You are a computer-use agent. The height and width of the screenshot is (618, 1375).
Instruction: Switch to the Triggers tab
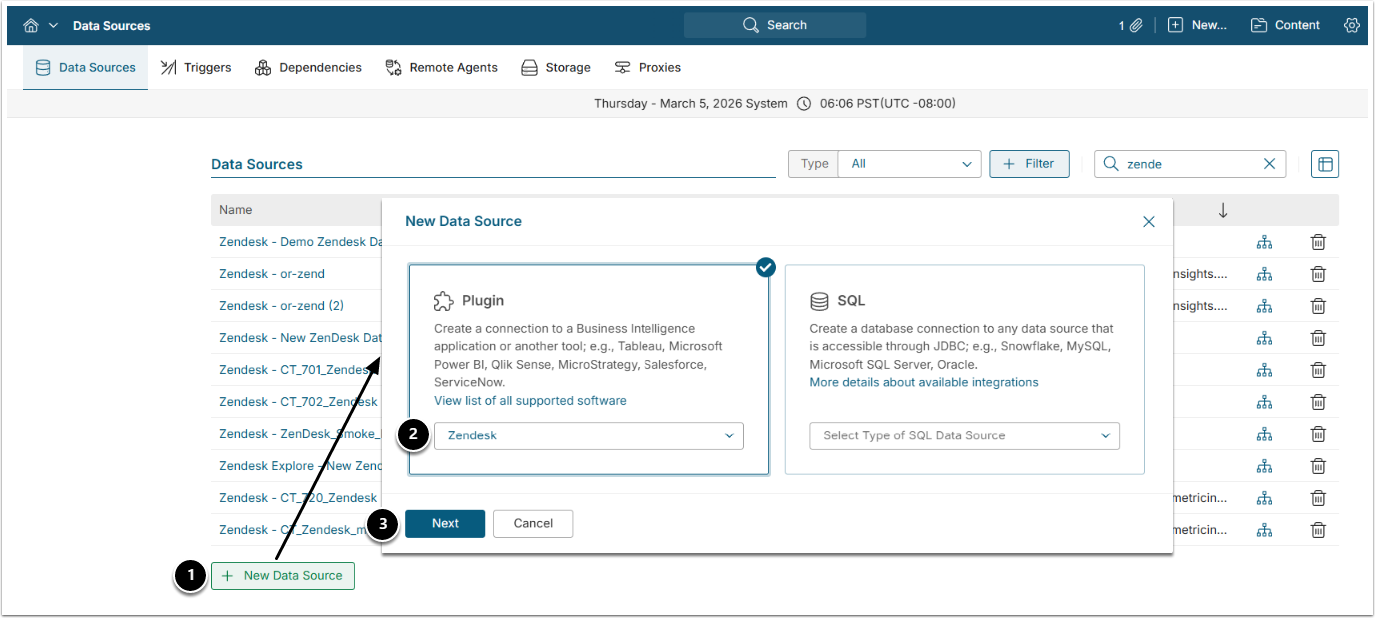[196, 68]
